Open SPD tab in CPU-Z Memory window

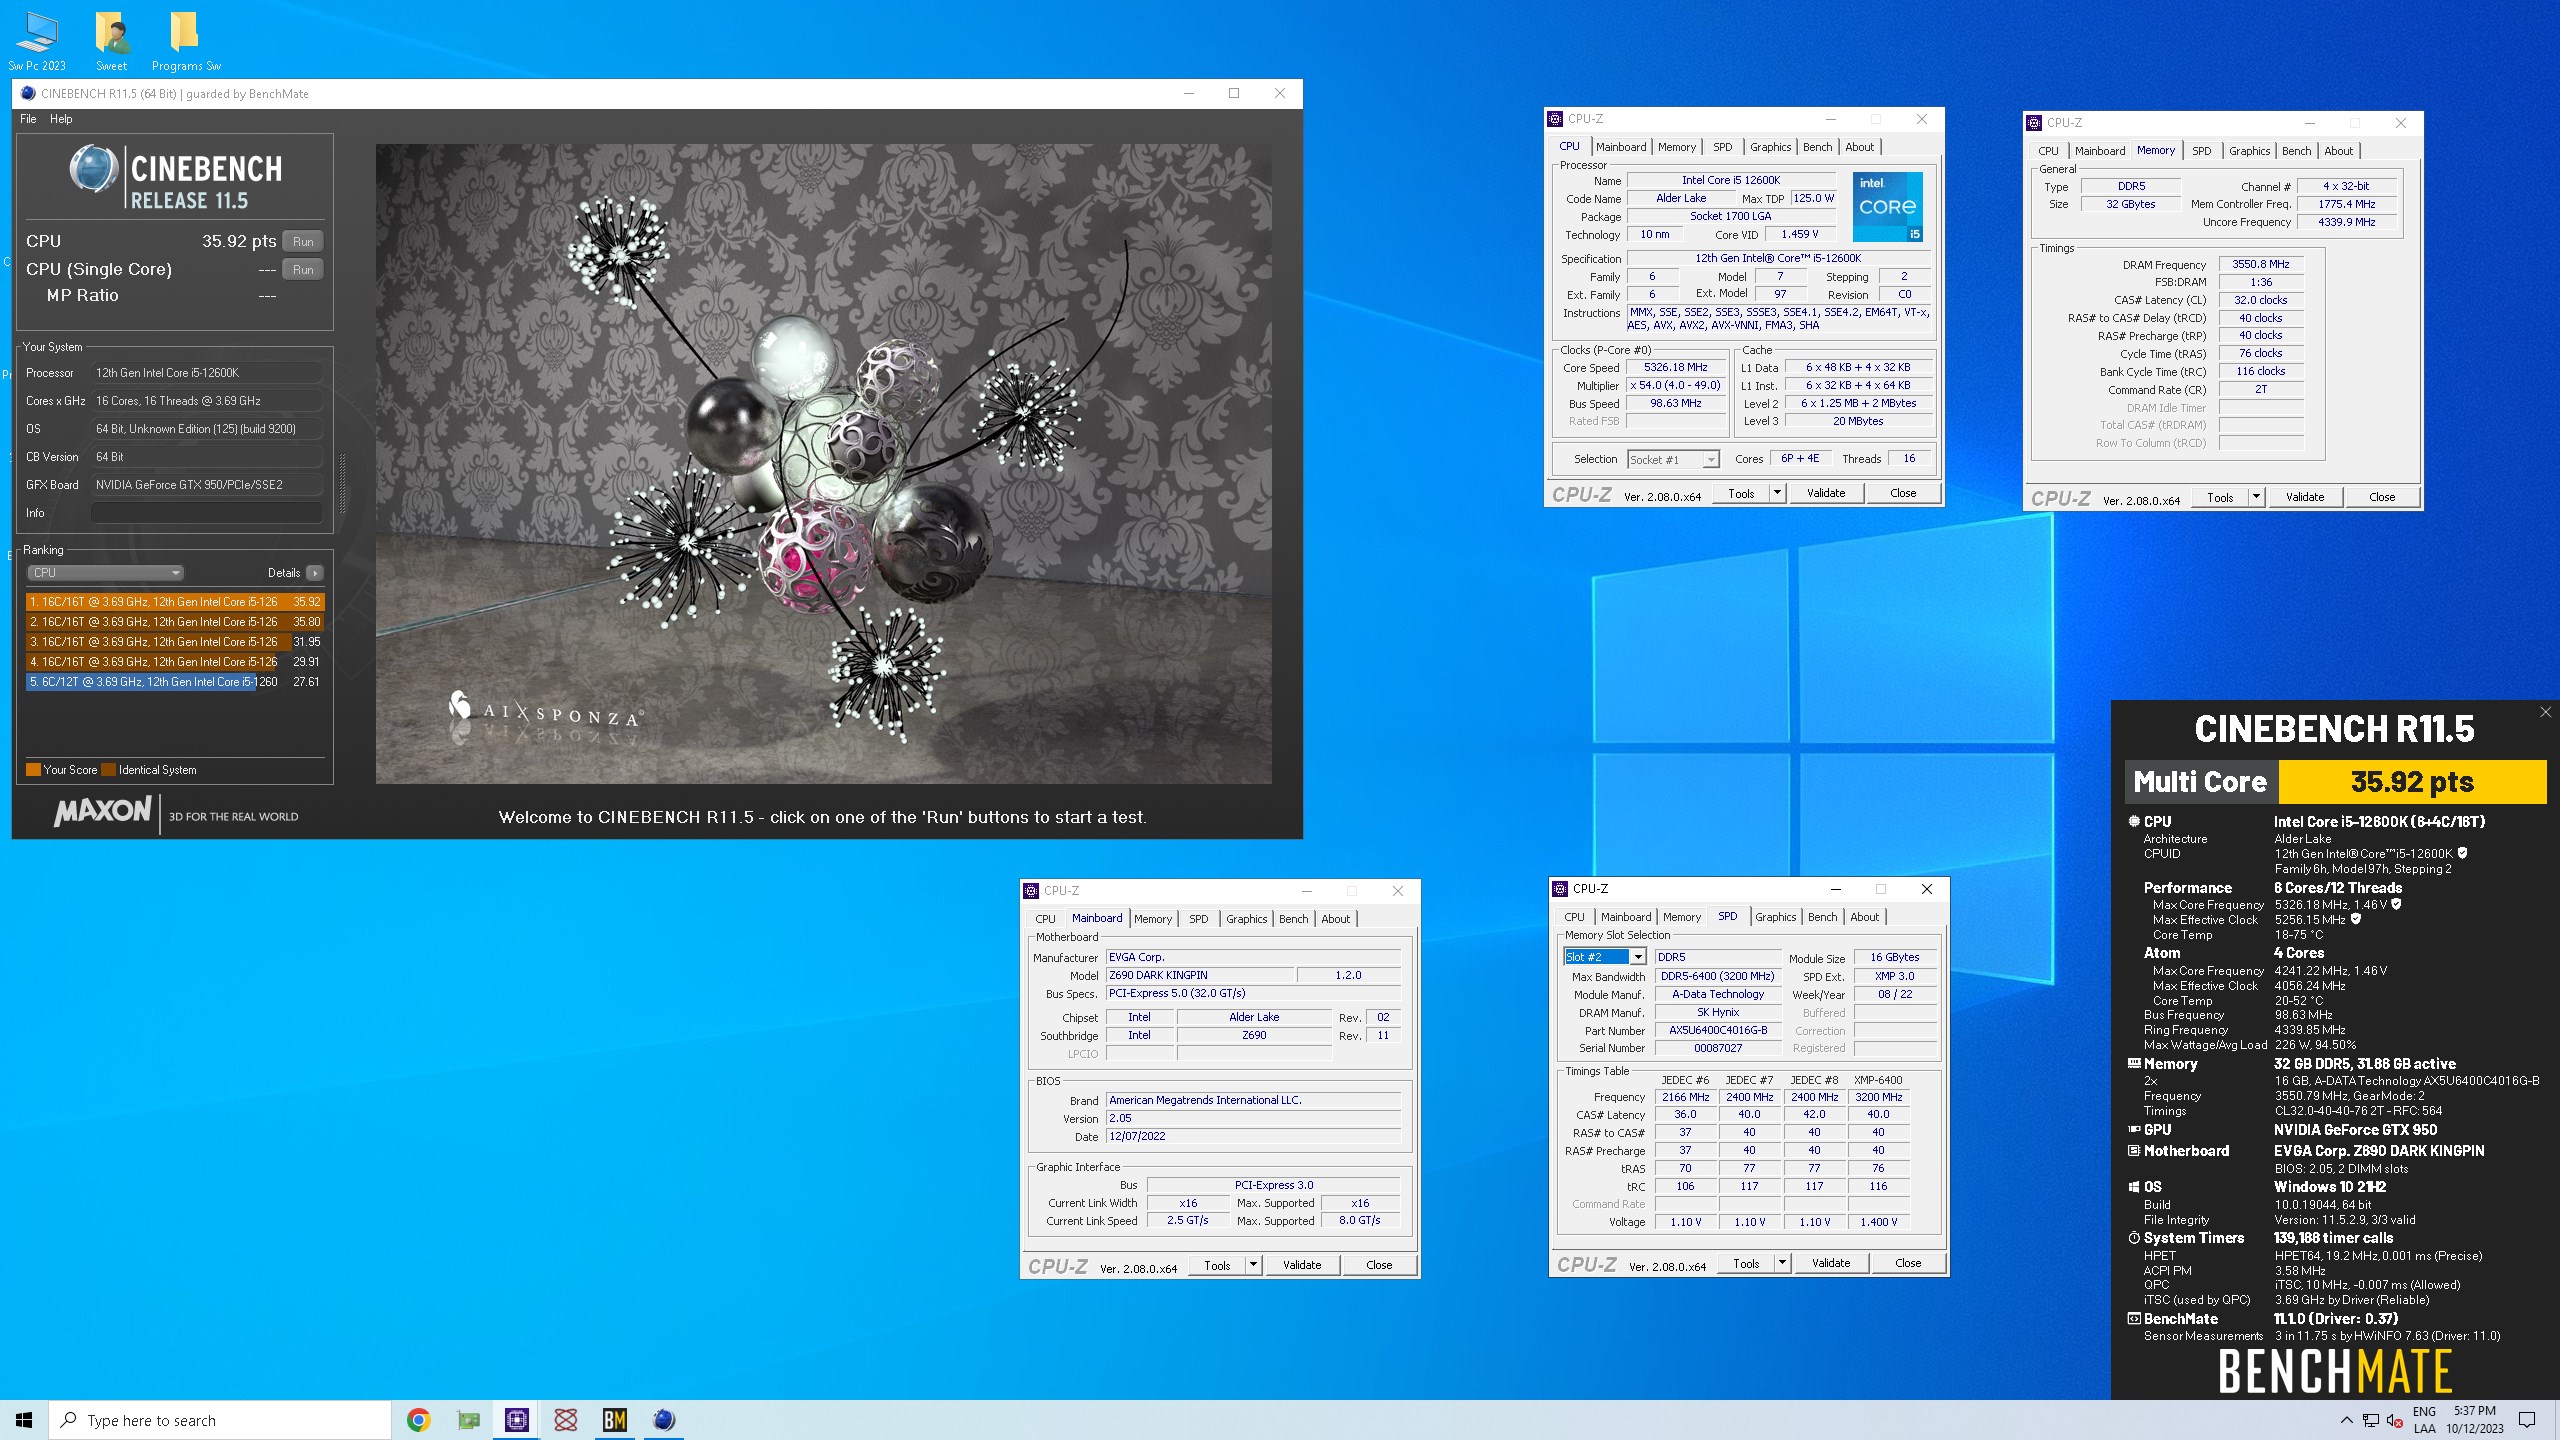point(2201,151)
